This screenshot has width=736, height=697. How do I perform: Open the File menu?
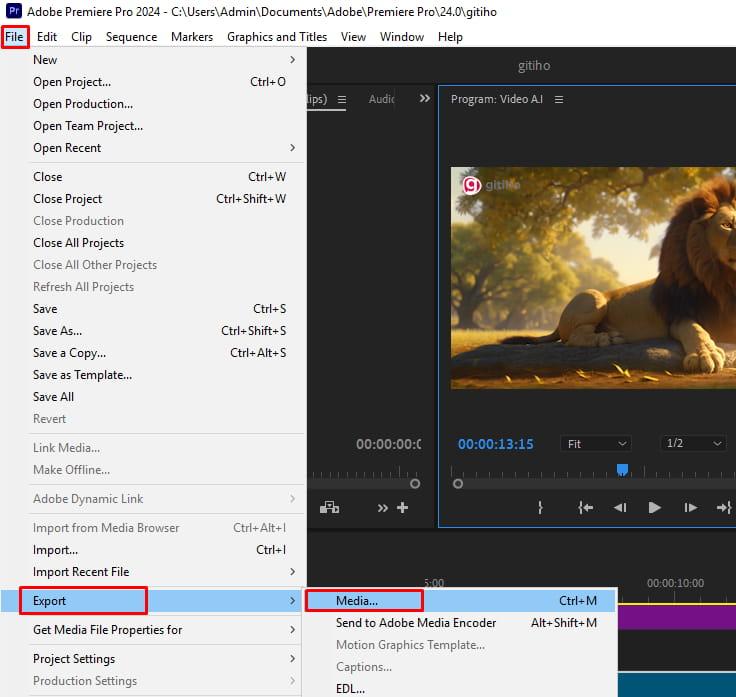click(x=15, y=37)
